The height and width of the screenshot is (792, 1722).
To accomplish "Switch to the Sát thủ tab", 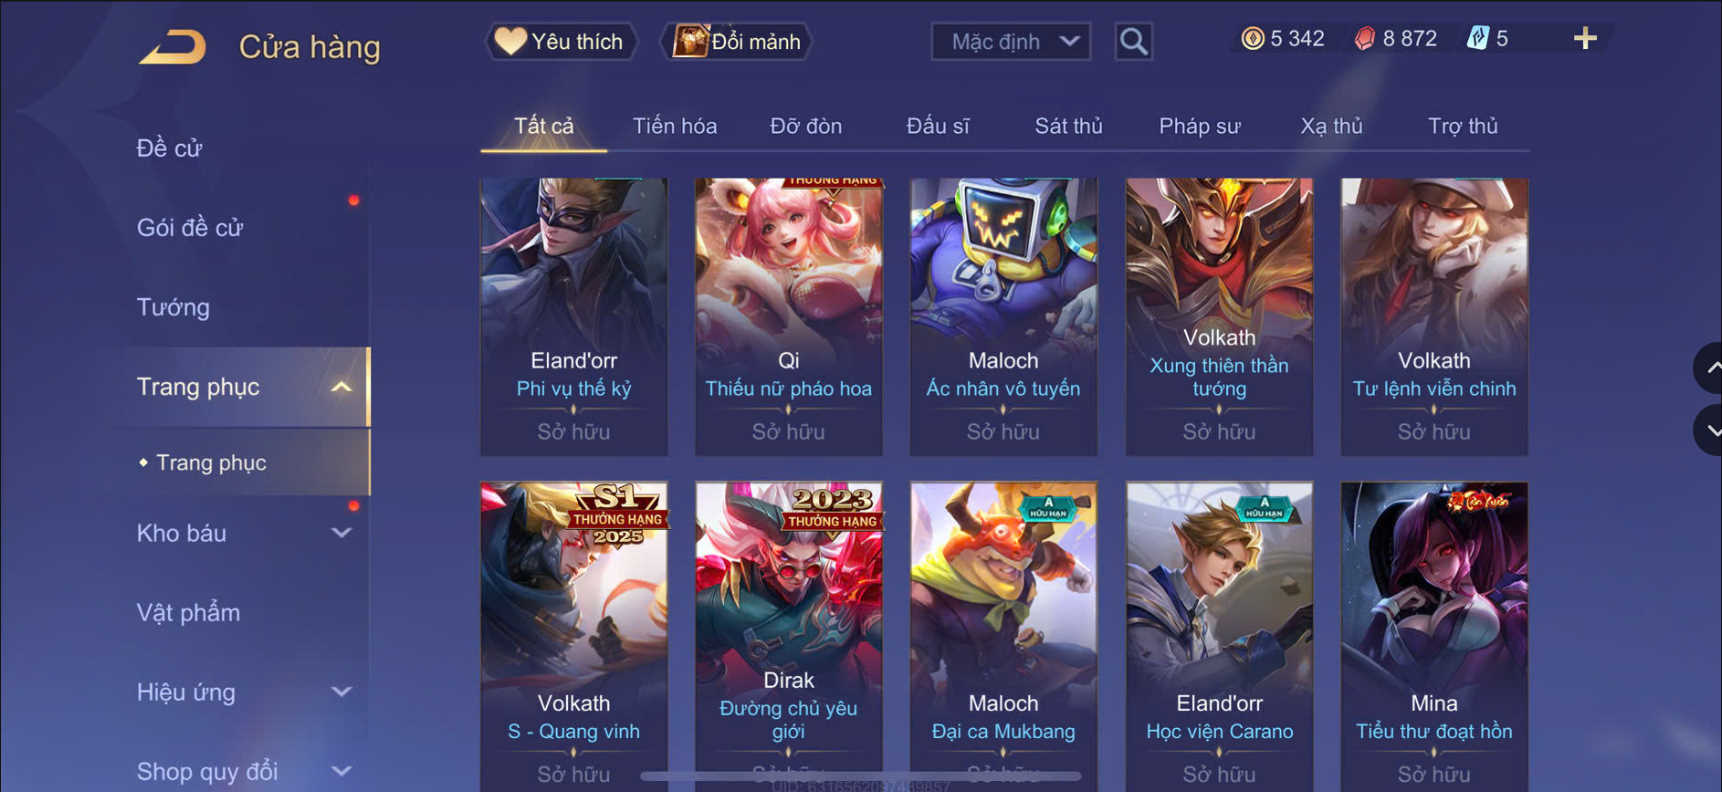I will point(1068,126).
